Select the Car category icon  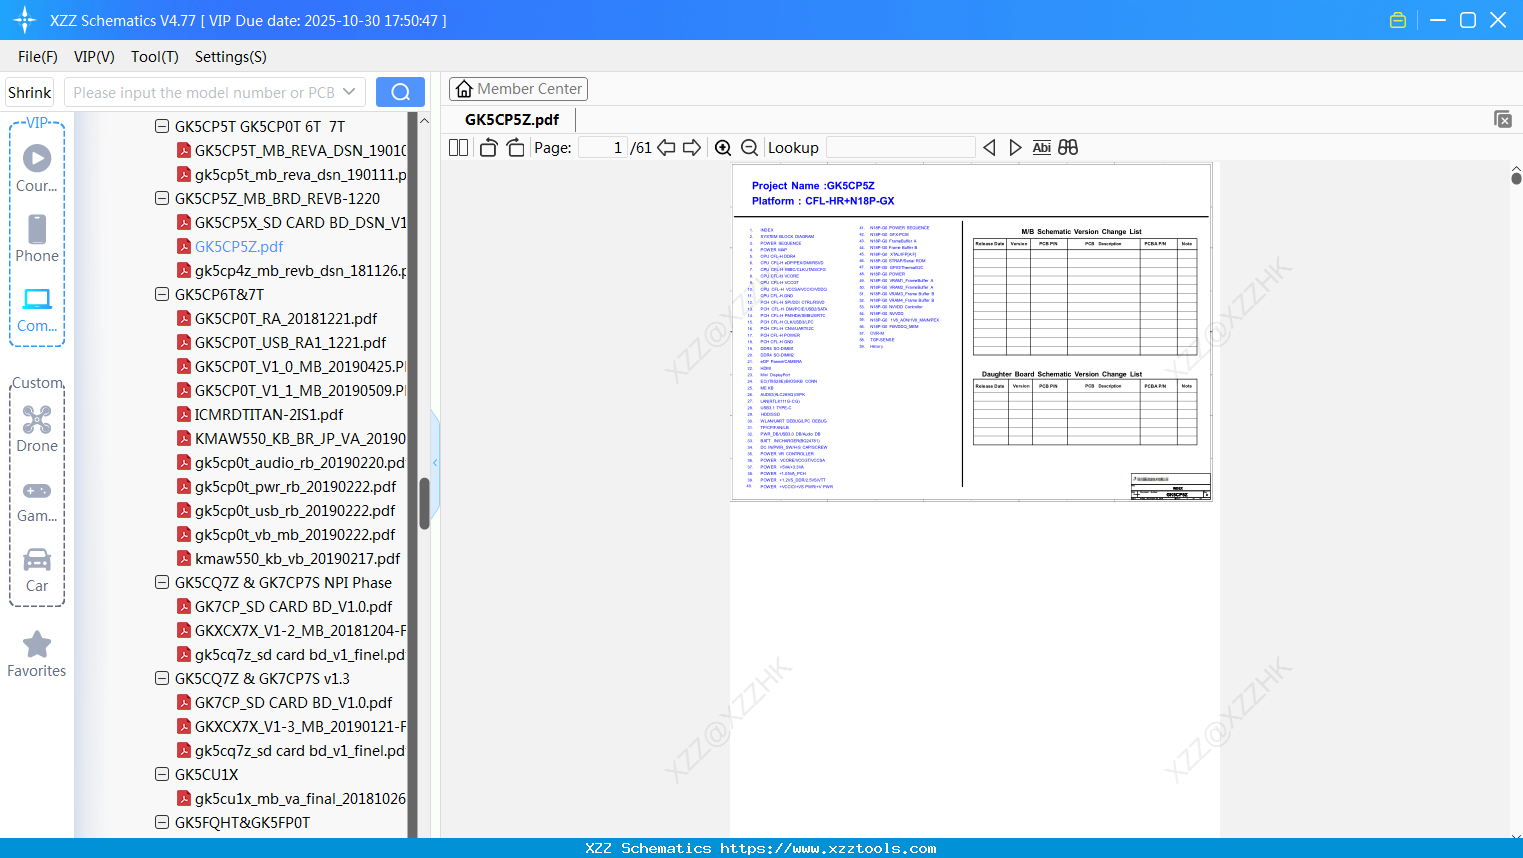click(37, 569)
